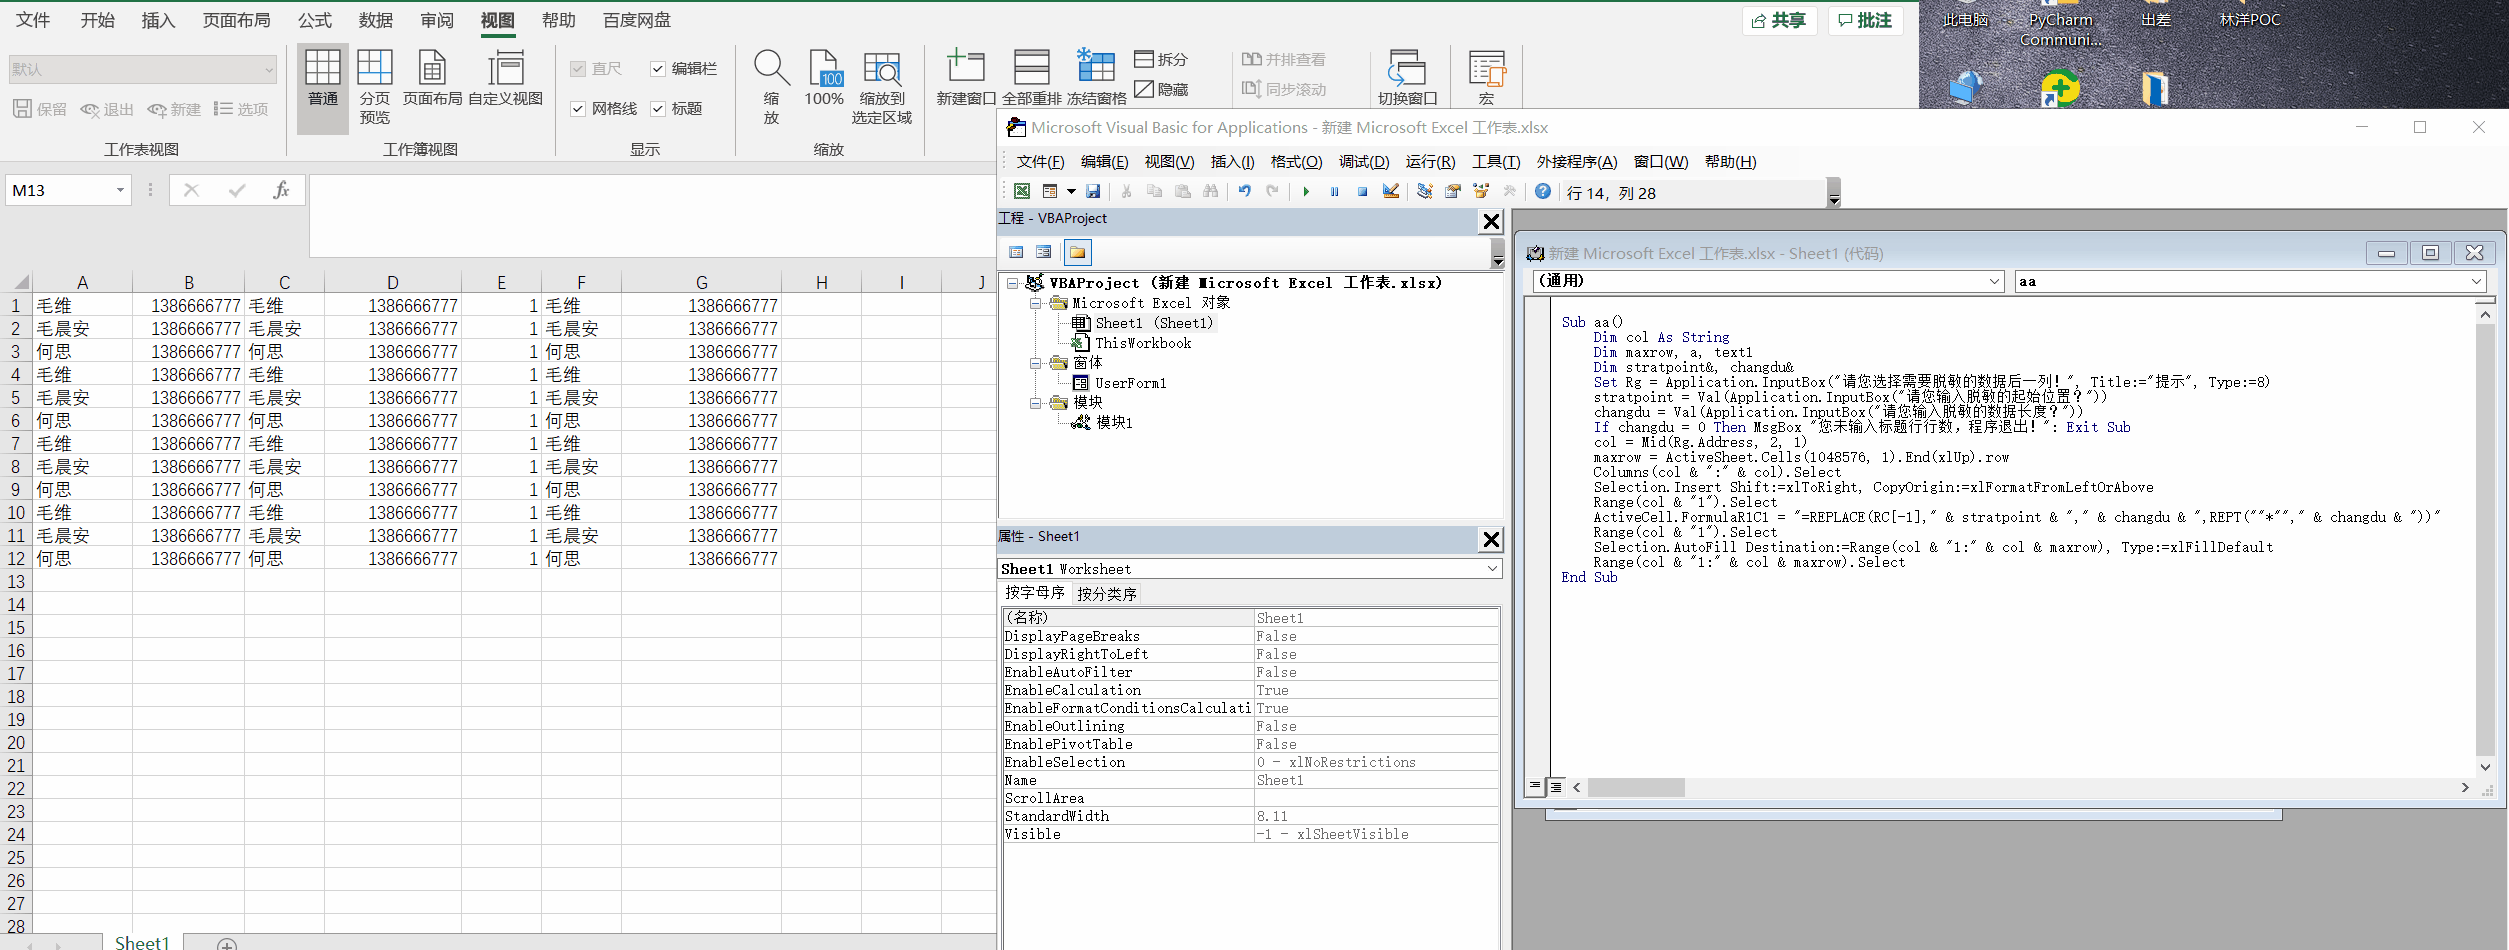Toggle the Headings (标题) checkbox
Screen dimensions: 2509x950
pyautogui.click(x=658, y=108)
